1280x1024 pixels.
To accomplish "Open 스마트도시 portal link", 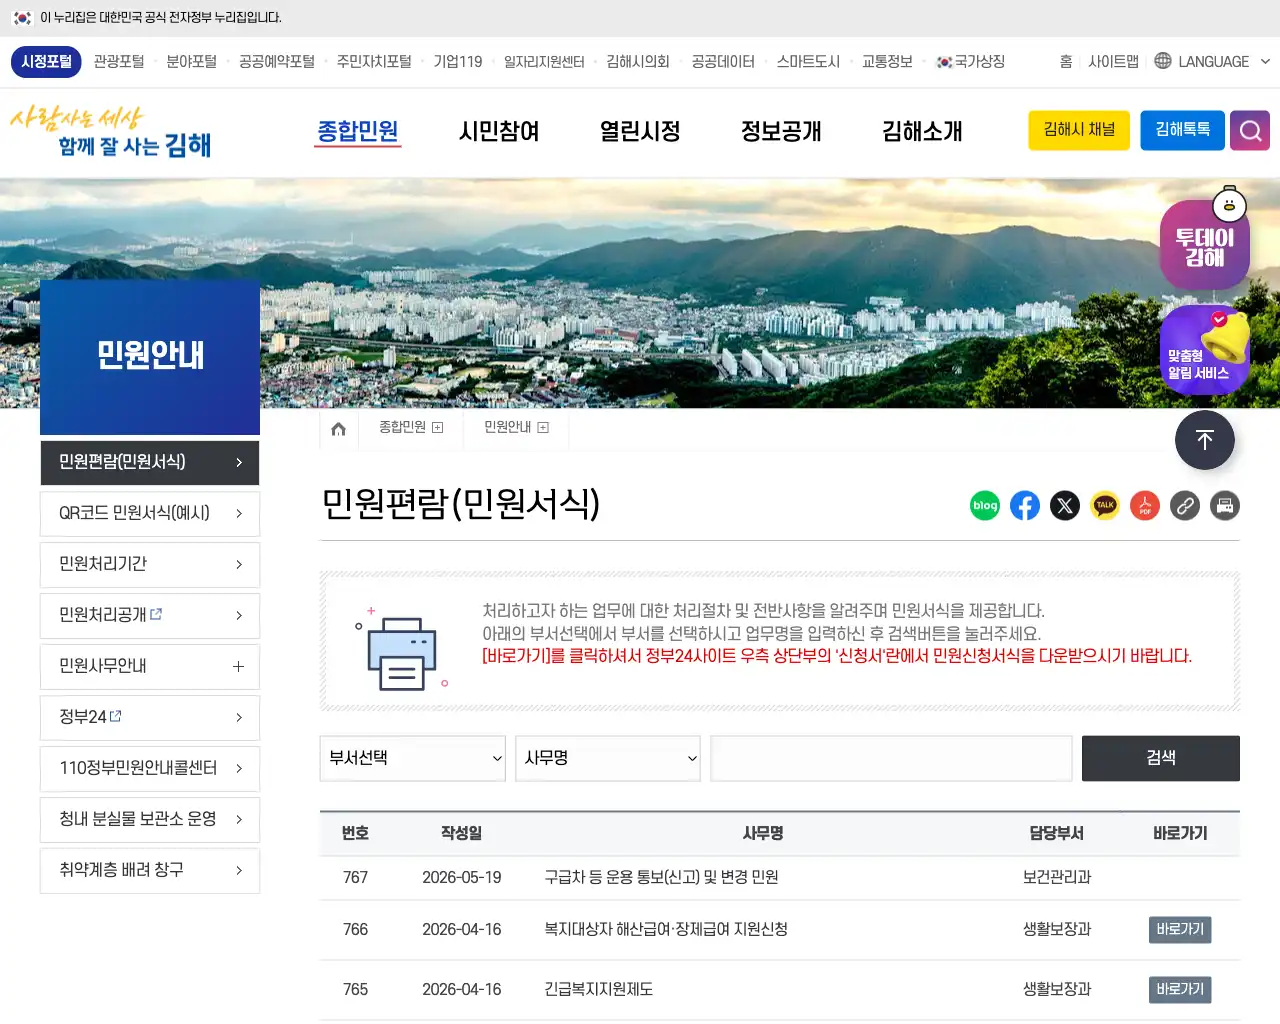I will 808,61.
